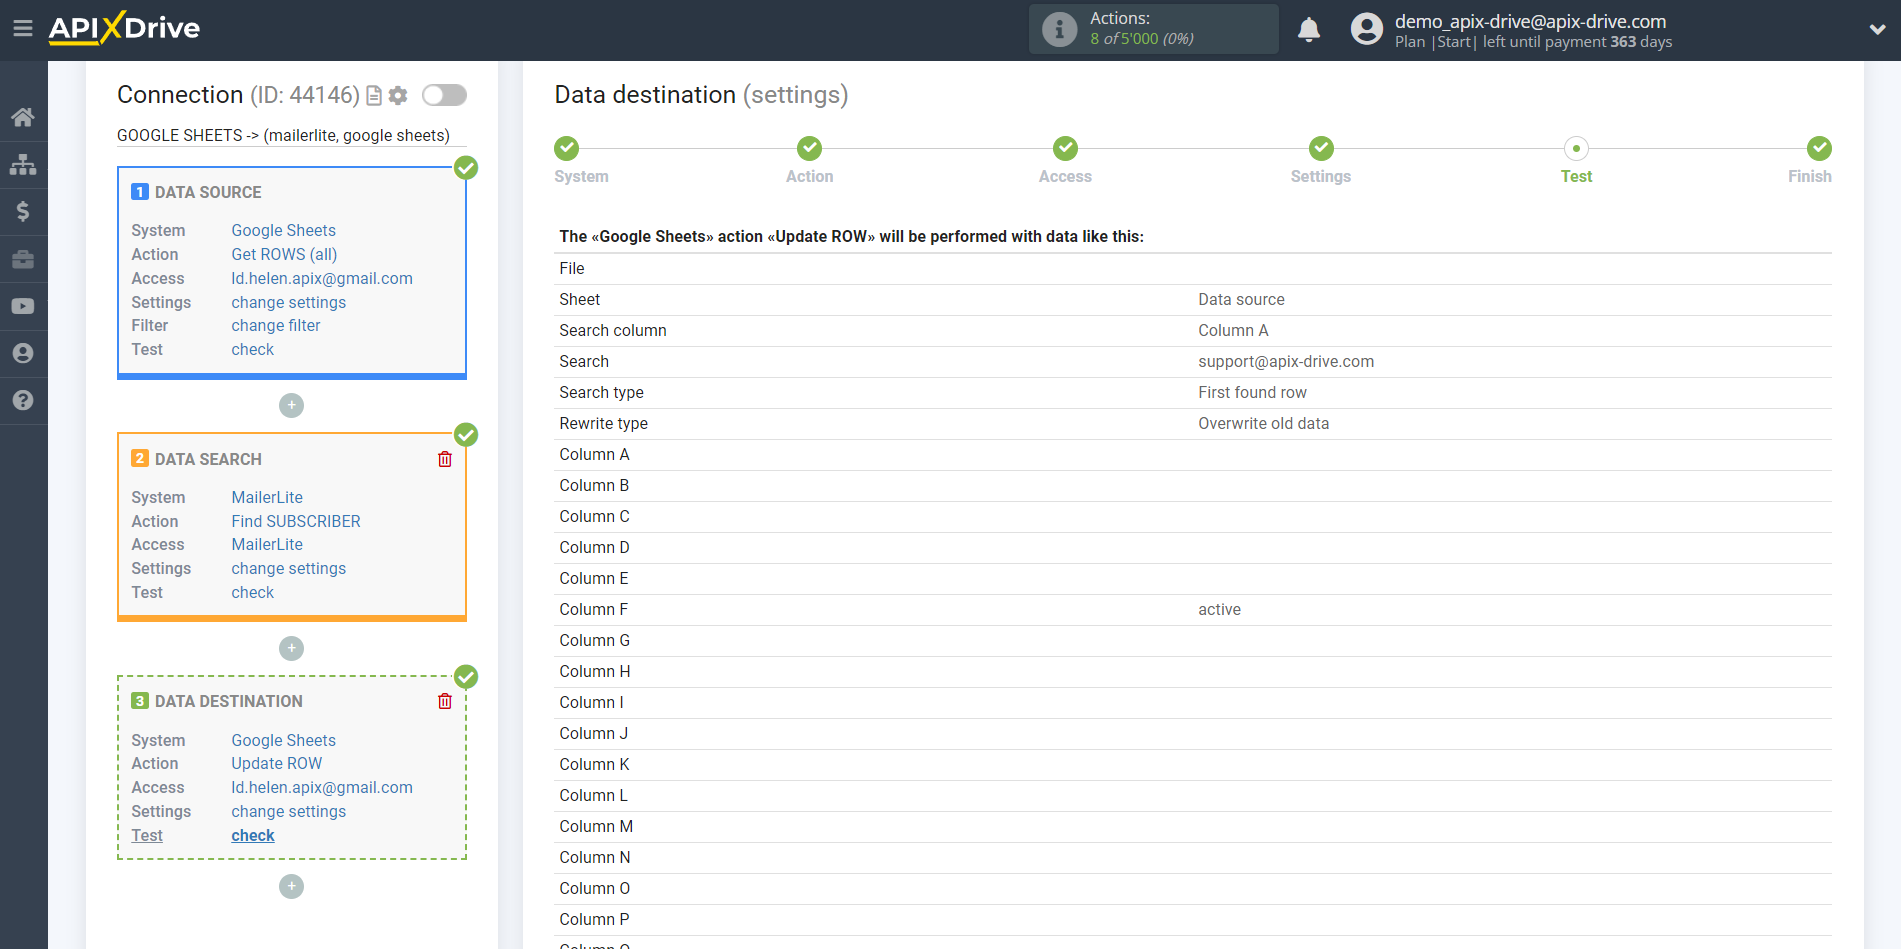
Task: Click check link in Data Search
Action: click(252, 592)
